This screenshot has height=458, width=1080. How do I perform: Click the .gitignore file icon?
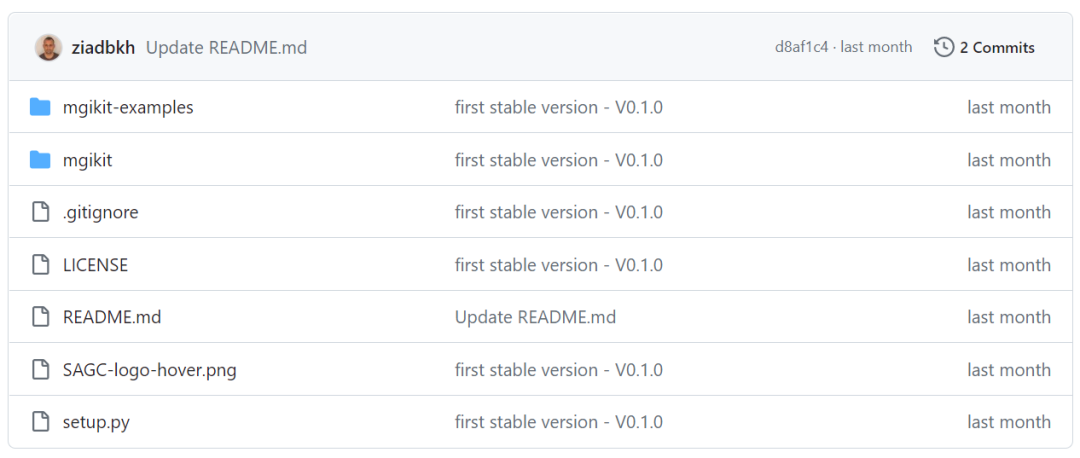click(x=40, y=212)
